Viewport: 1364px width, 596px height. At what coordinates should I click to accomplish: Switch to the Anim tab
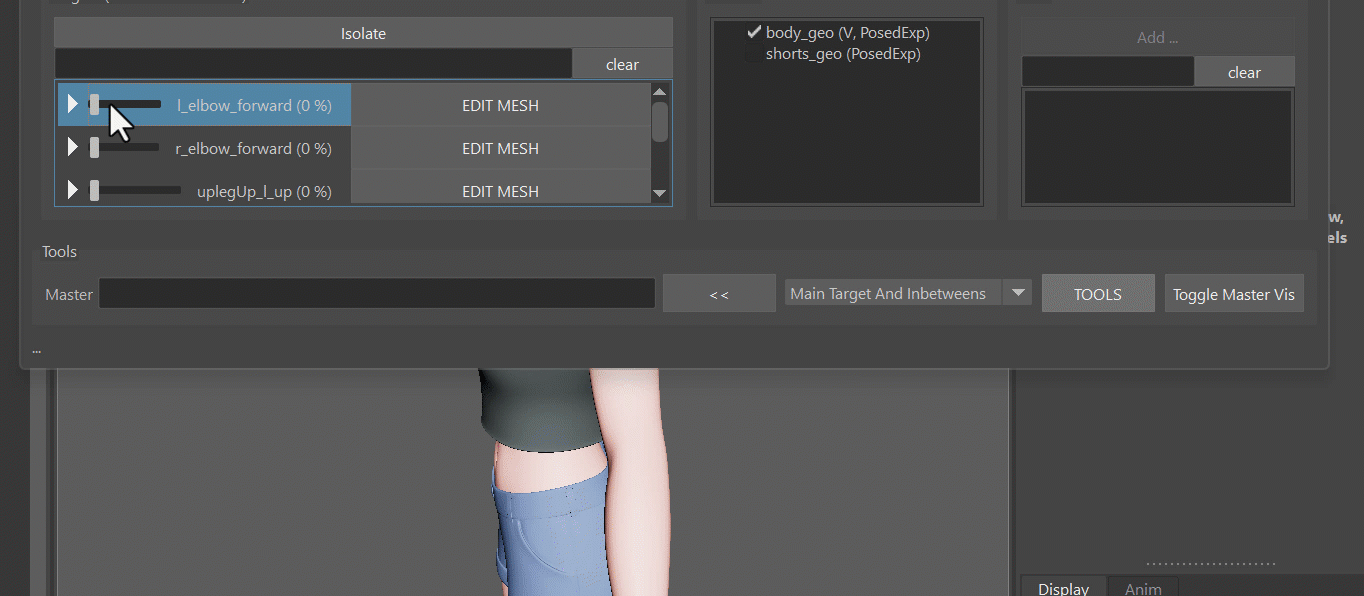(x=1143, y=588)
